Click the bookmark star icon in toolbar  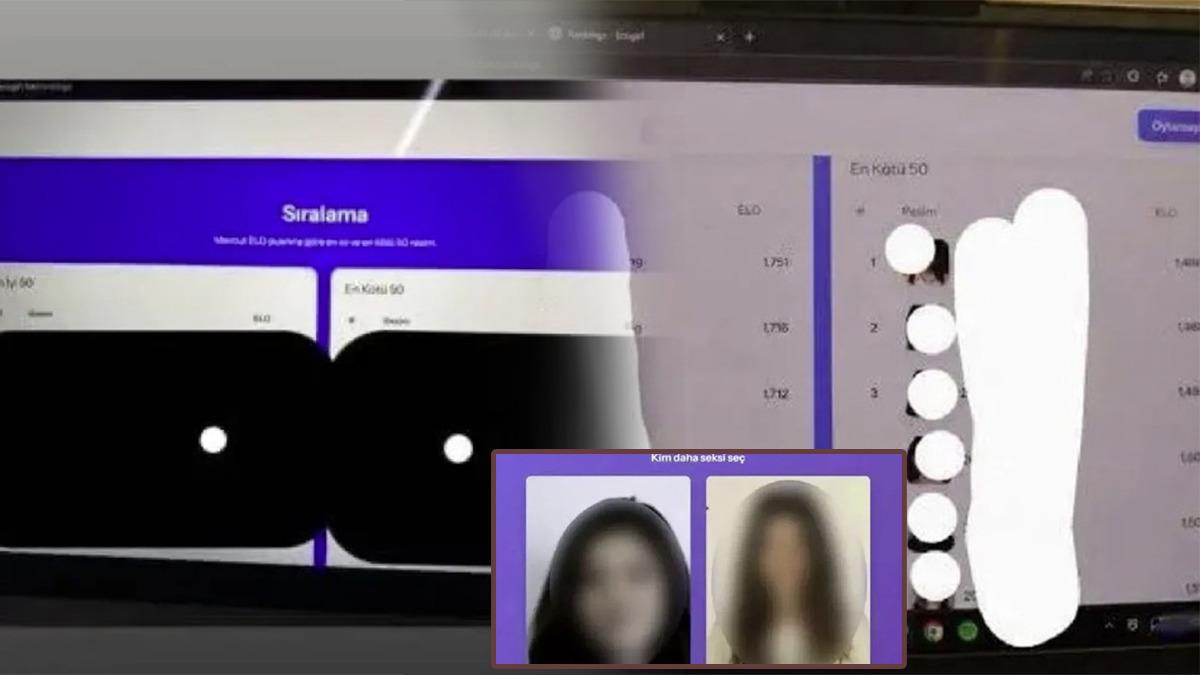pos(1161,76)
